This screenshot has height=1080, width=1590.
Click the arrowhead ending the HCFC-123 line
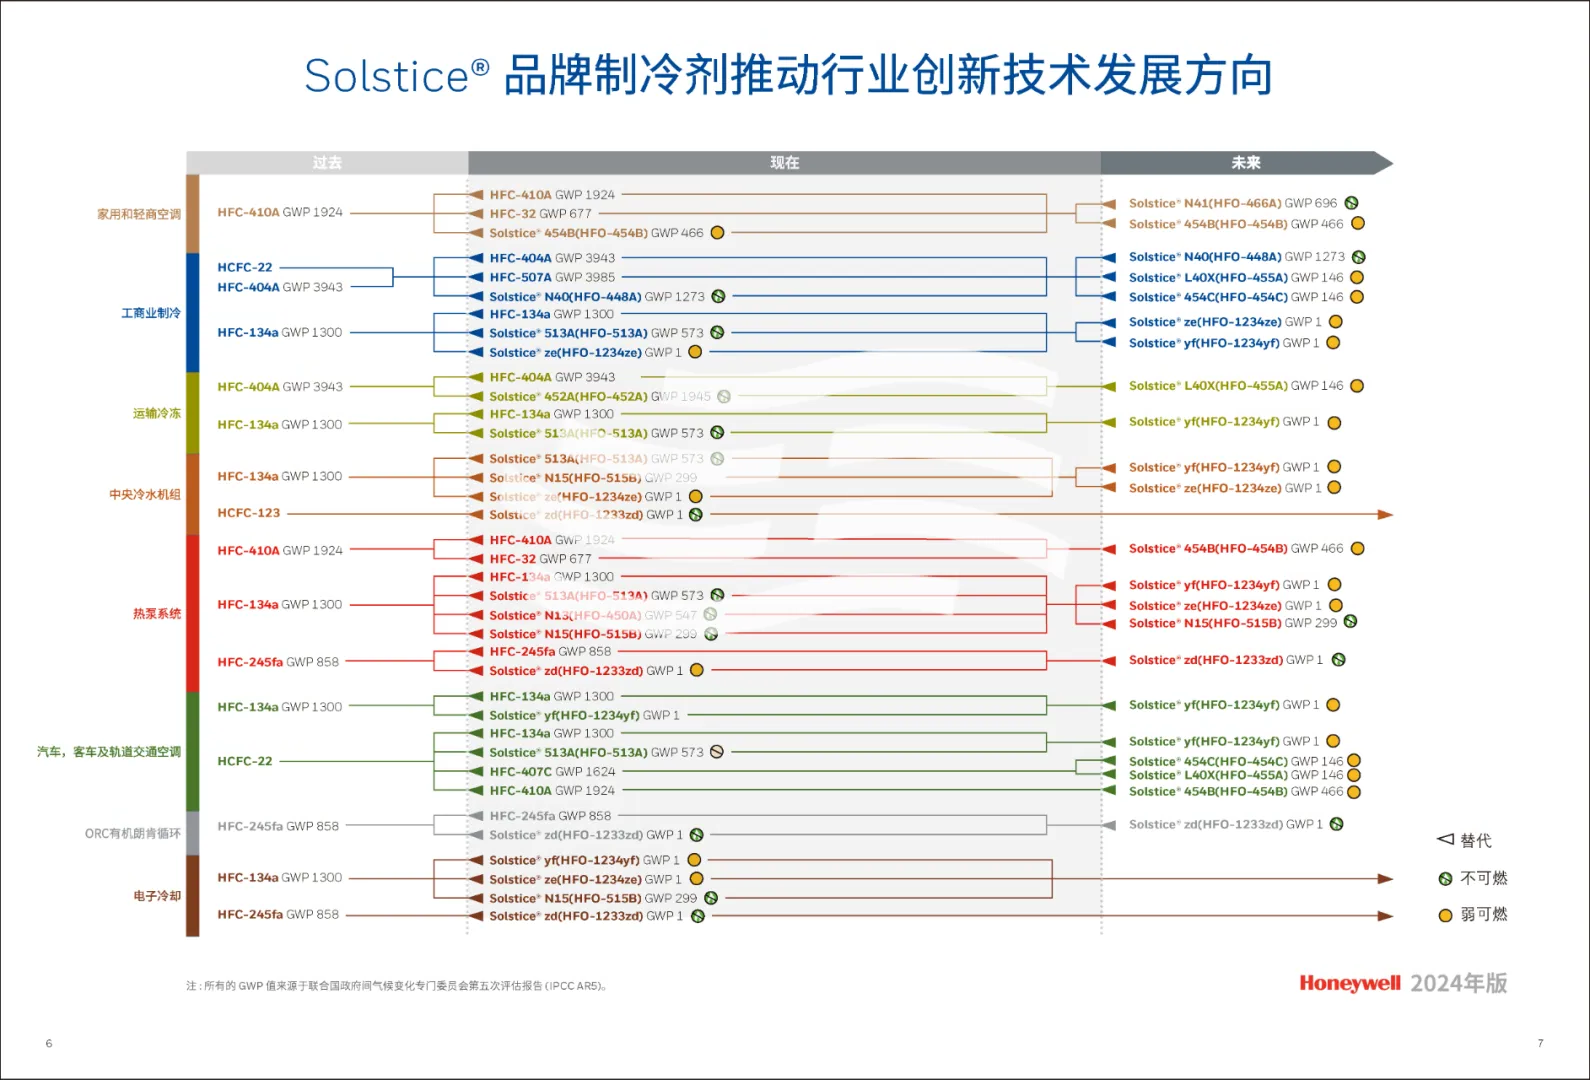click(x=1385, y=514)
